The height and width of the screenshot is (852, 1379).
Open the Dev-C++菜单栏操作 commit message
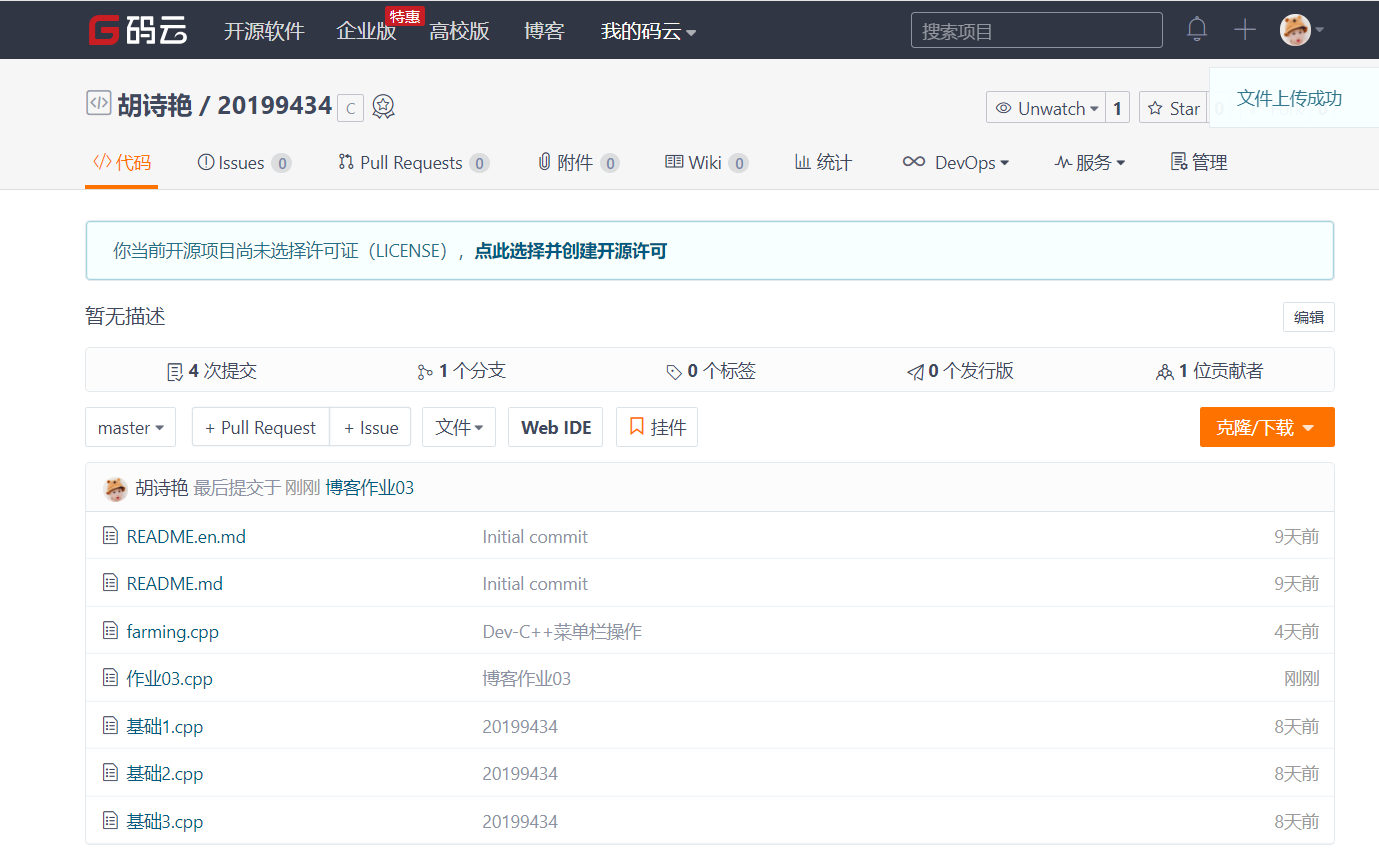point(562,631)
